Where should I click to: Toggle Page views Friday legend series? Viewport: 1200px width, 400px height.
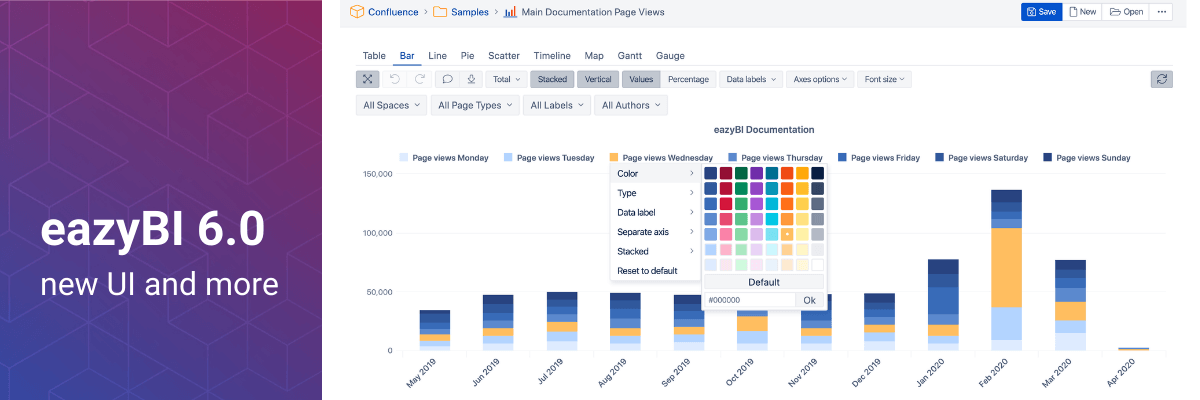879,158
